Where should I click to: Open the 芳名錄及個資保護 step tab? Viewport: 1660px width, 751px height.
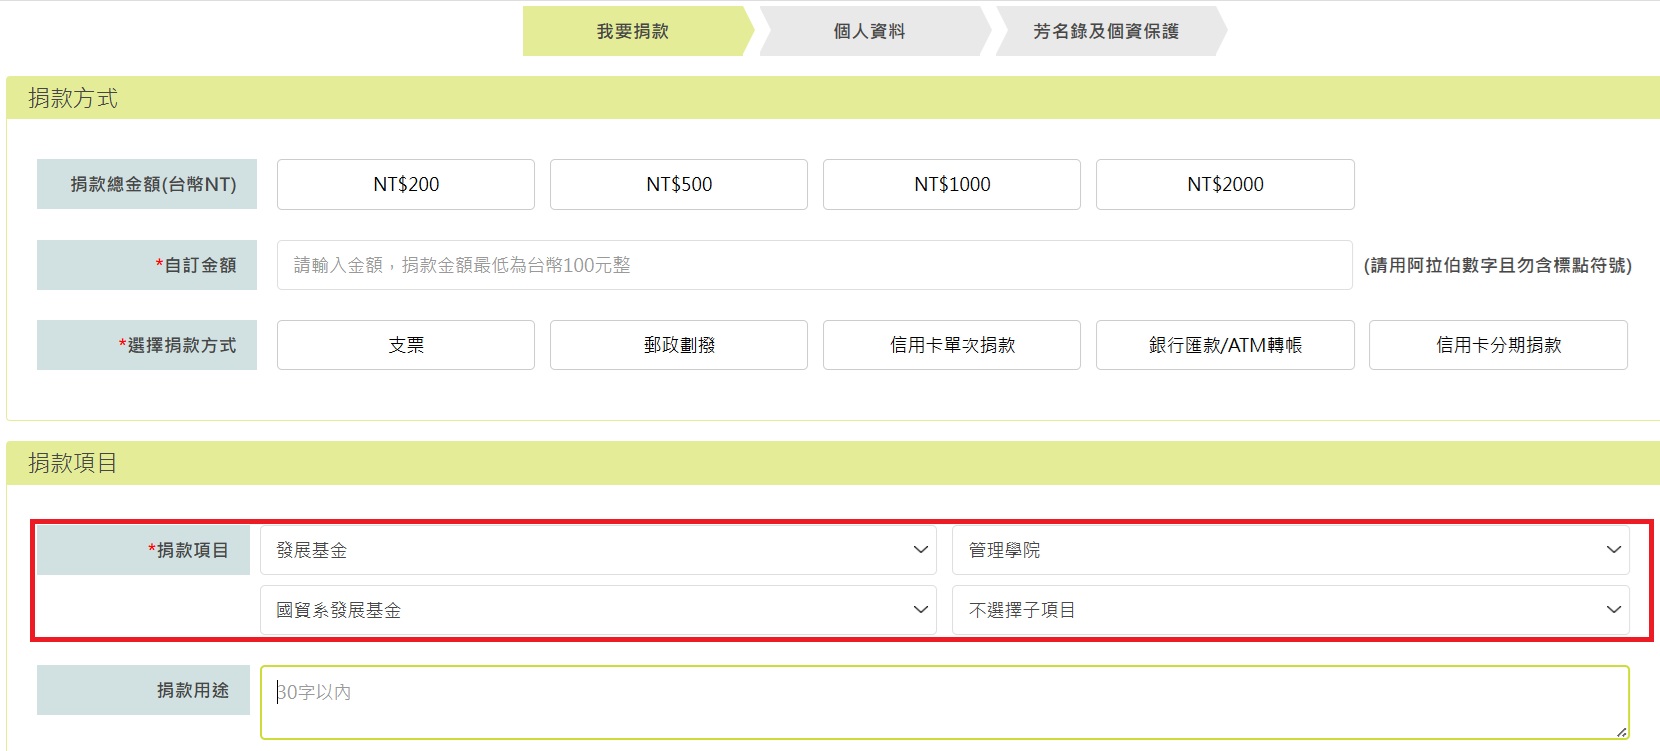[x=1106, y=31]
